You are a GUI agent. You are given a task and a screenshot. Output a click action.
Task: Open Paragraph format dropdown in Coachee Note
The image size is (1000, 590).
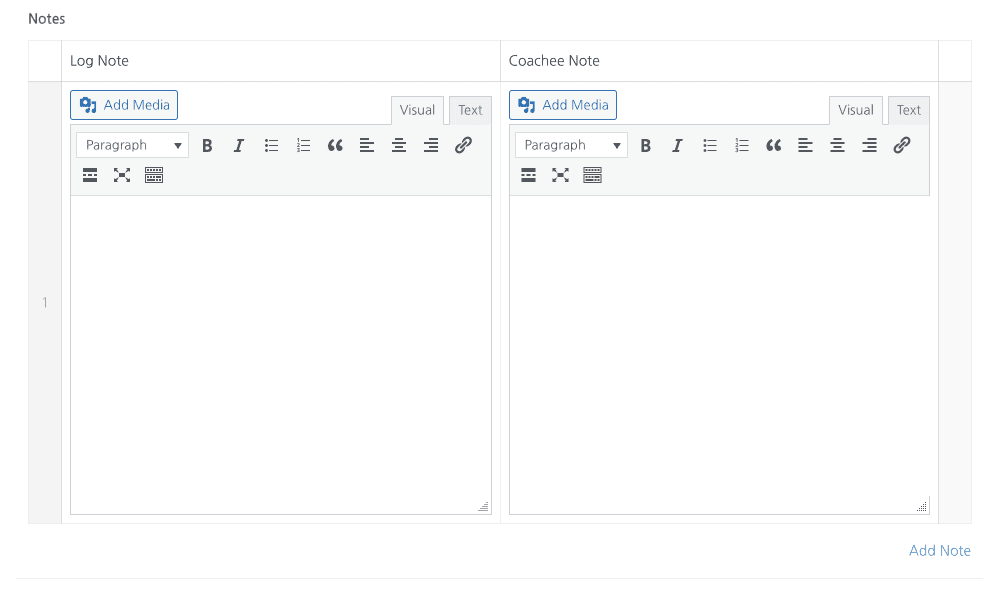click(571, 145)
